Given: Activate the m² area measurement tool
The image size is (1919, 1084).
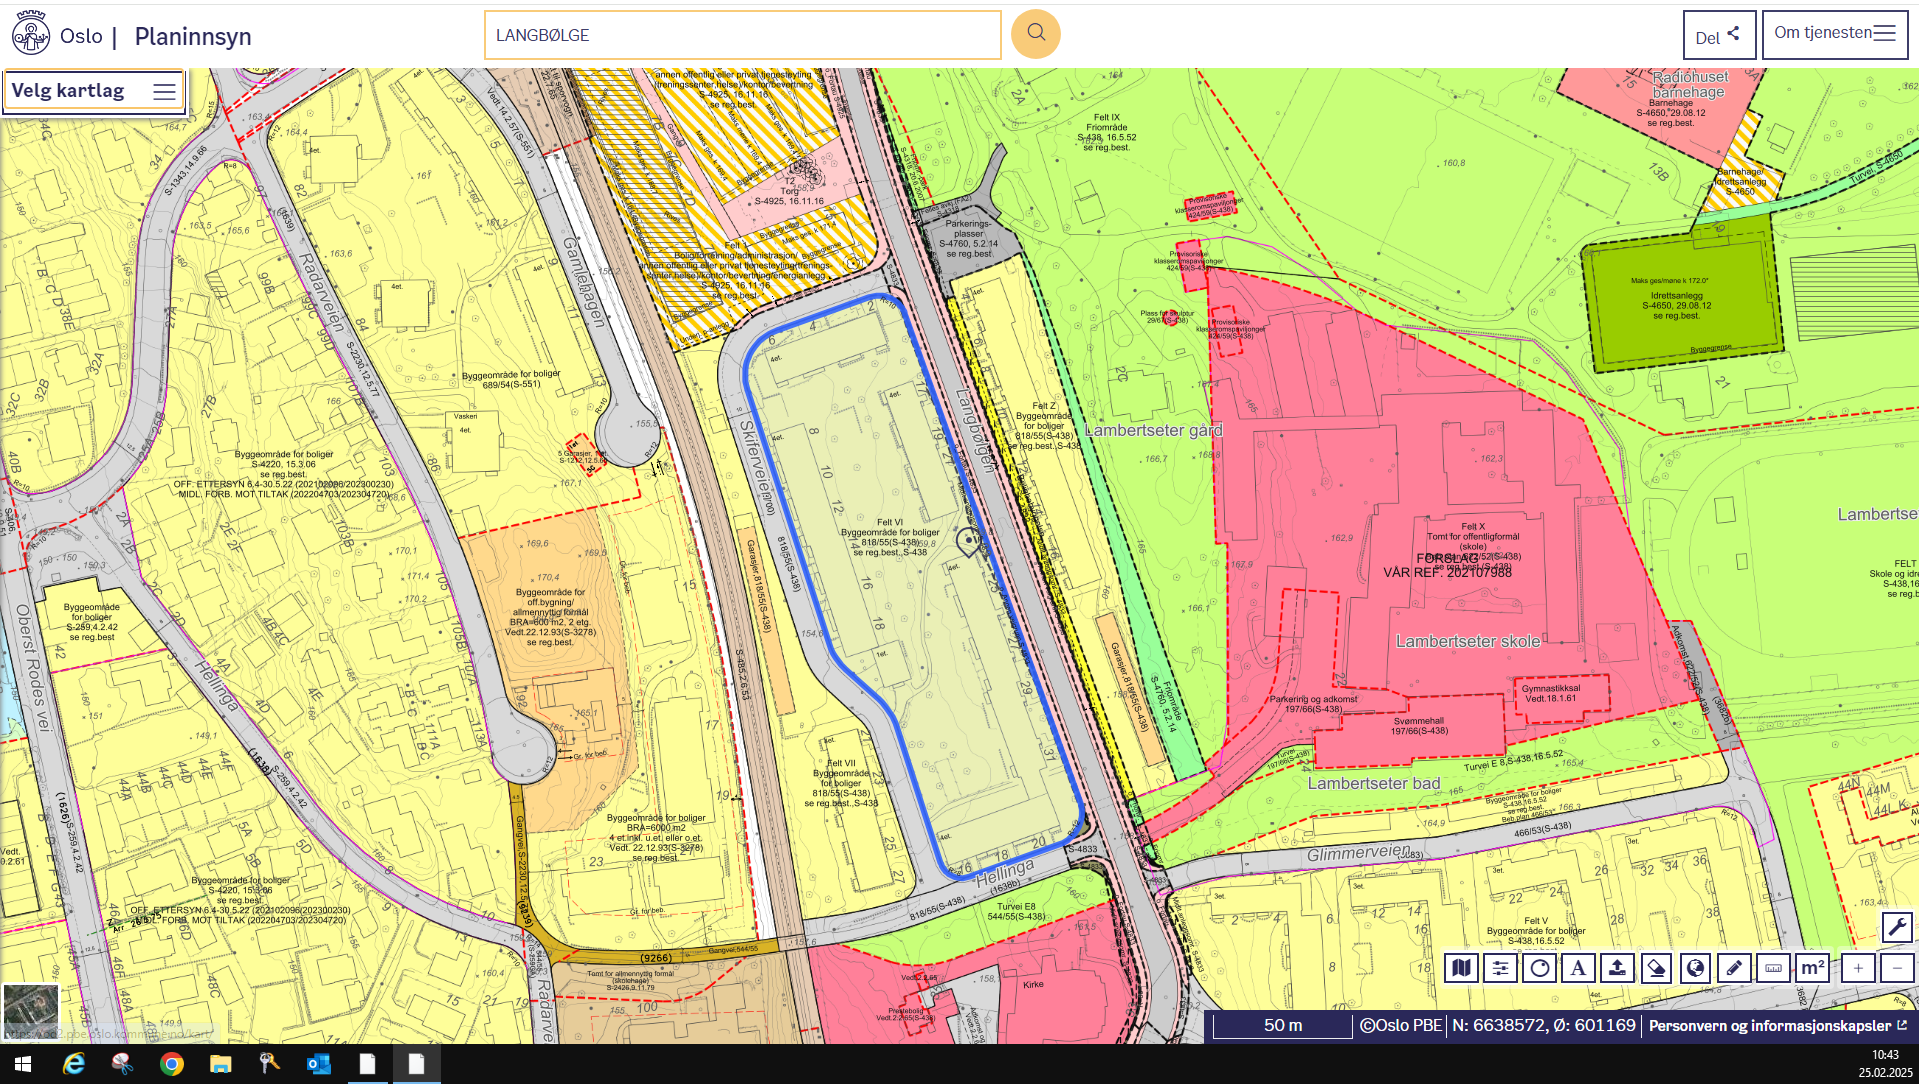Looking at the screenshot, I should pyautogui.click(x=1812, y=967).
